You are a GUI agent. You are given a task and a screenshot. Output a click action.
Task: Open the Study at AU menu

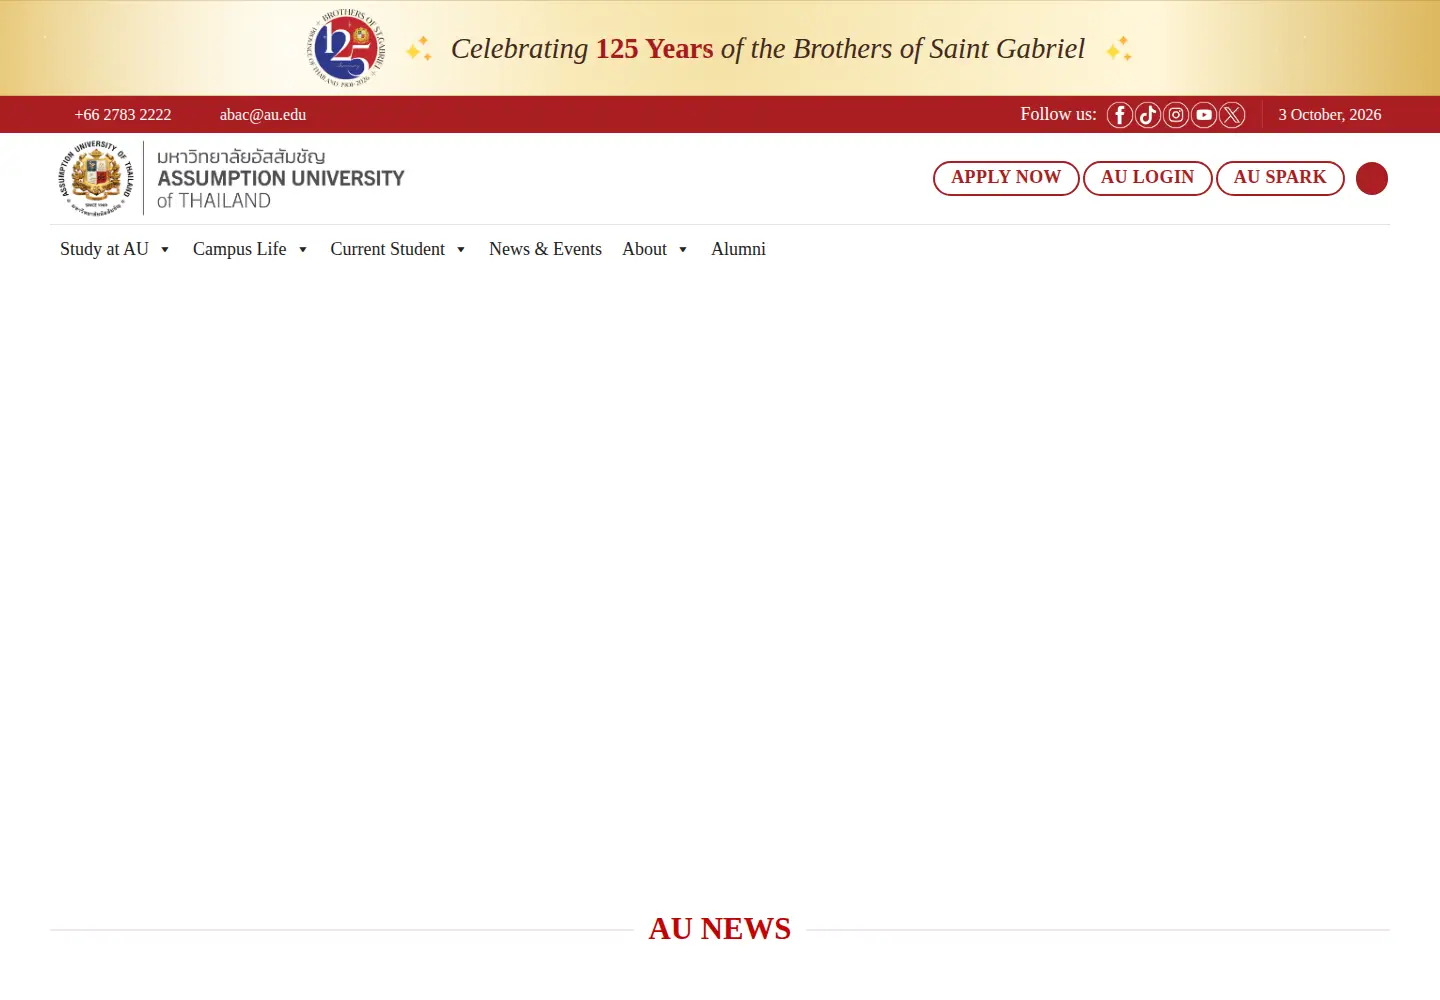click(x=104, y=249)
